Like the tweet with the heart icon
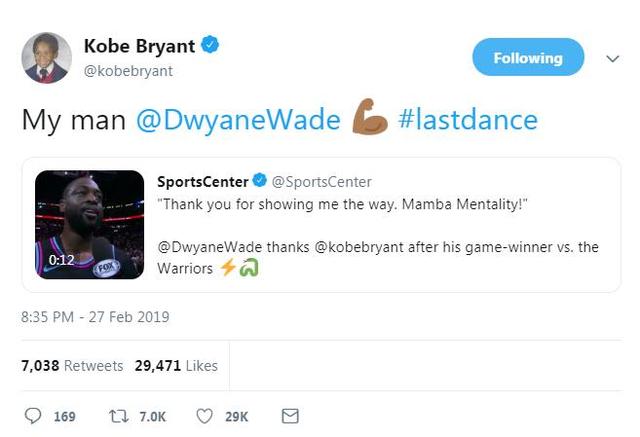The height and width of the screenshot is (437, 640). pyautogui.click(x=204, y=416)
